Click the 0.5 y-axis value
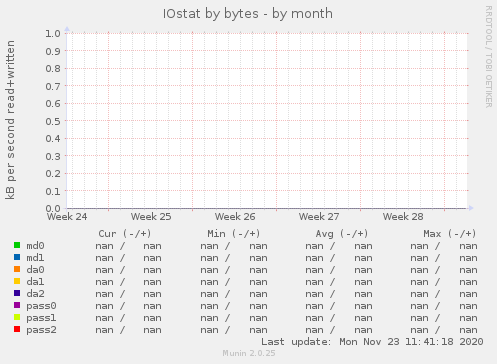497x364 pixels. pyautogui.click(x=53, y=121)
